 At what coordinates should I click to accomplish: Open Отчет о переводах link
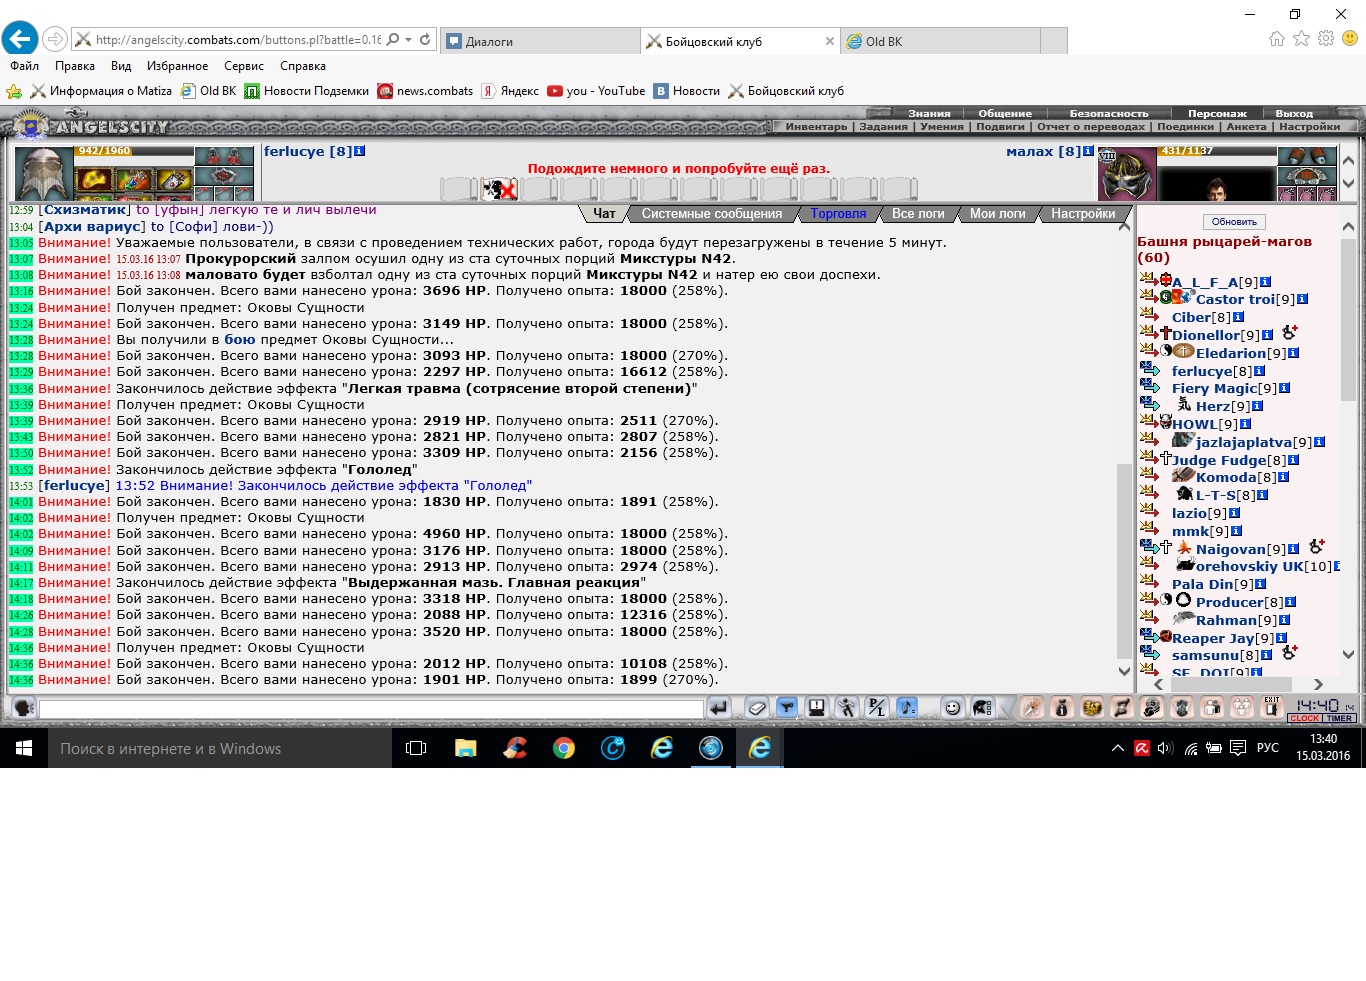[x=1091, y=126]
